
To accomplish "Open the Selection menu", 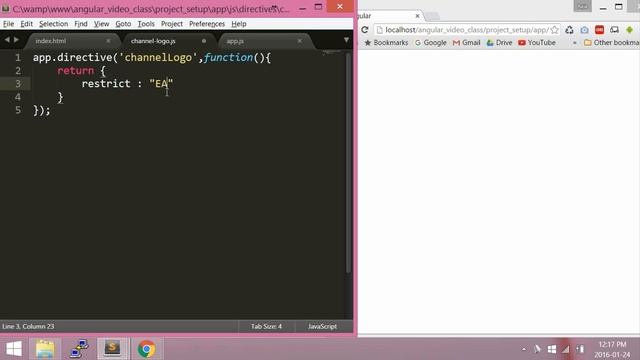I will (x=53, y=24).
